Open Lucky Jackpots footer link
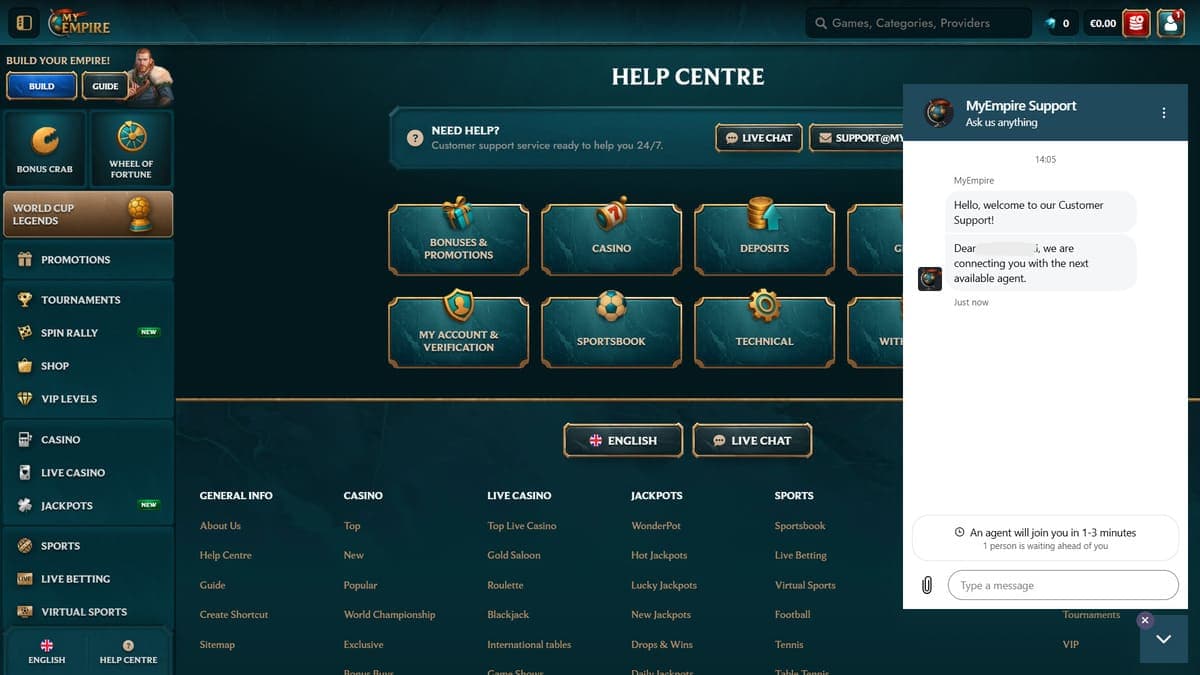This screenshot has height=675, width=1200. point(664,585)
